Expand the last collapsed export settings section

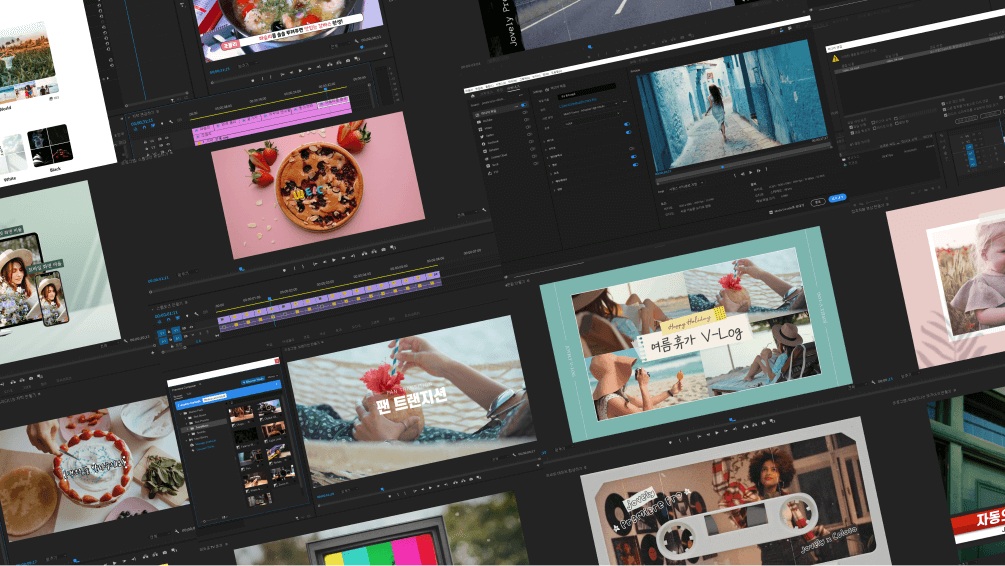[x=555, y=190]
